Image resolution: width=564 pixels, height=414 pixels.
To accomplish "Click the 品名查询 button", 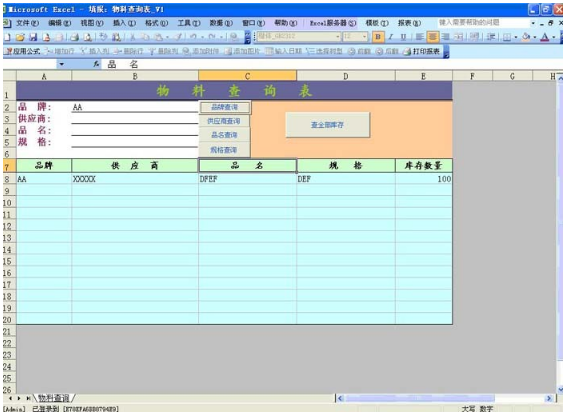I will (224, 135).
